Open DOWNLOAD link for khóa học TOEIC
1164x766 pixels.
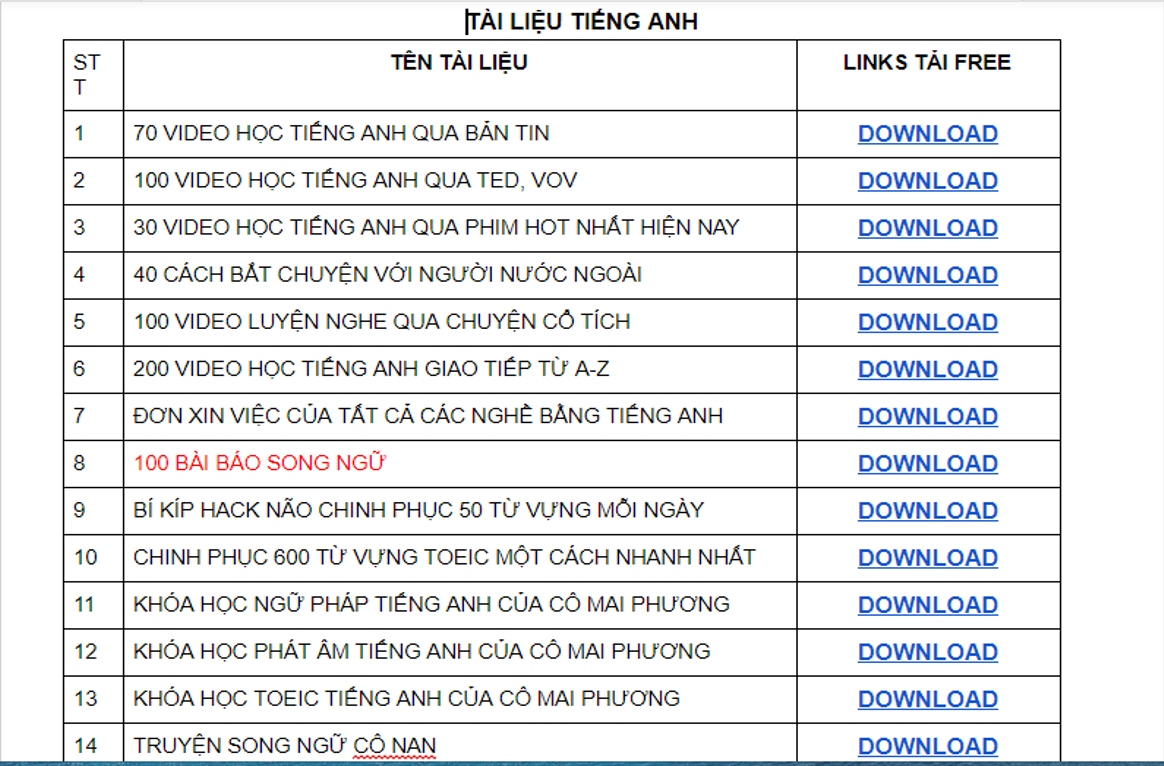pos(927,699)
